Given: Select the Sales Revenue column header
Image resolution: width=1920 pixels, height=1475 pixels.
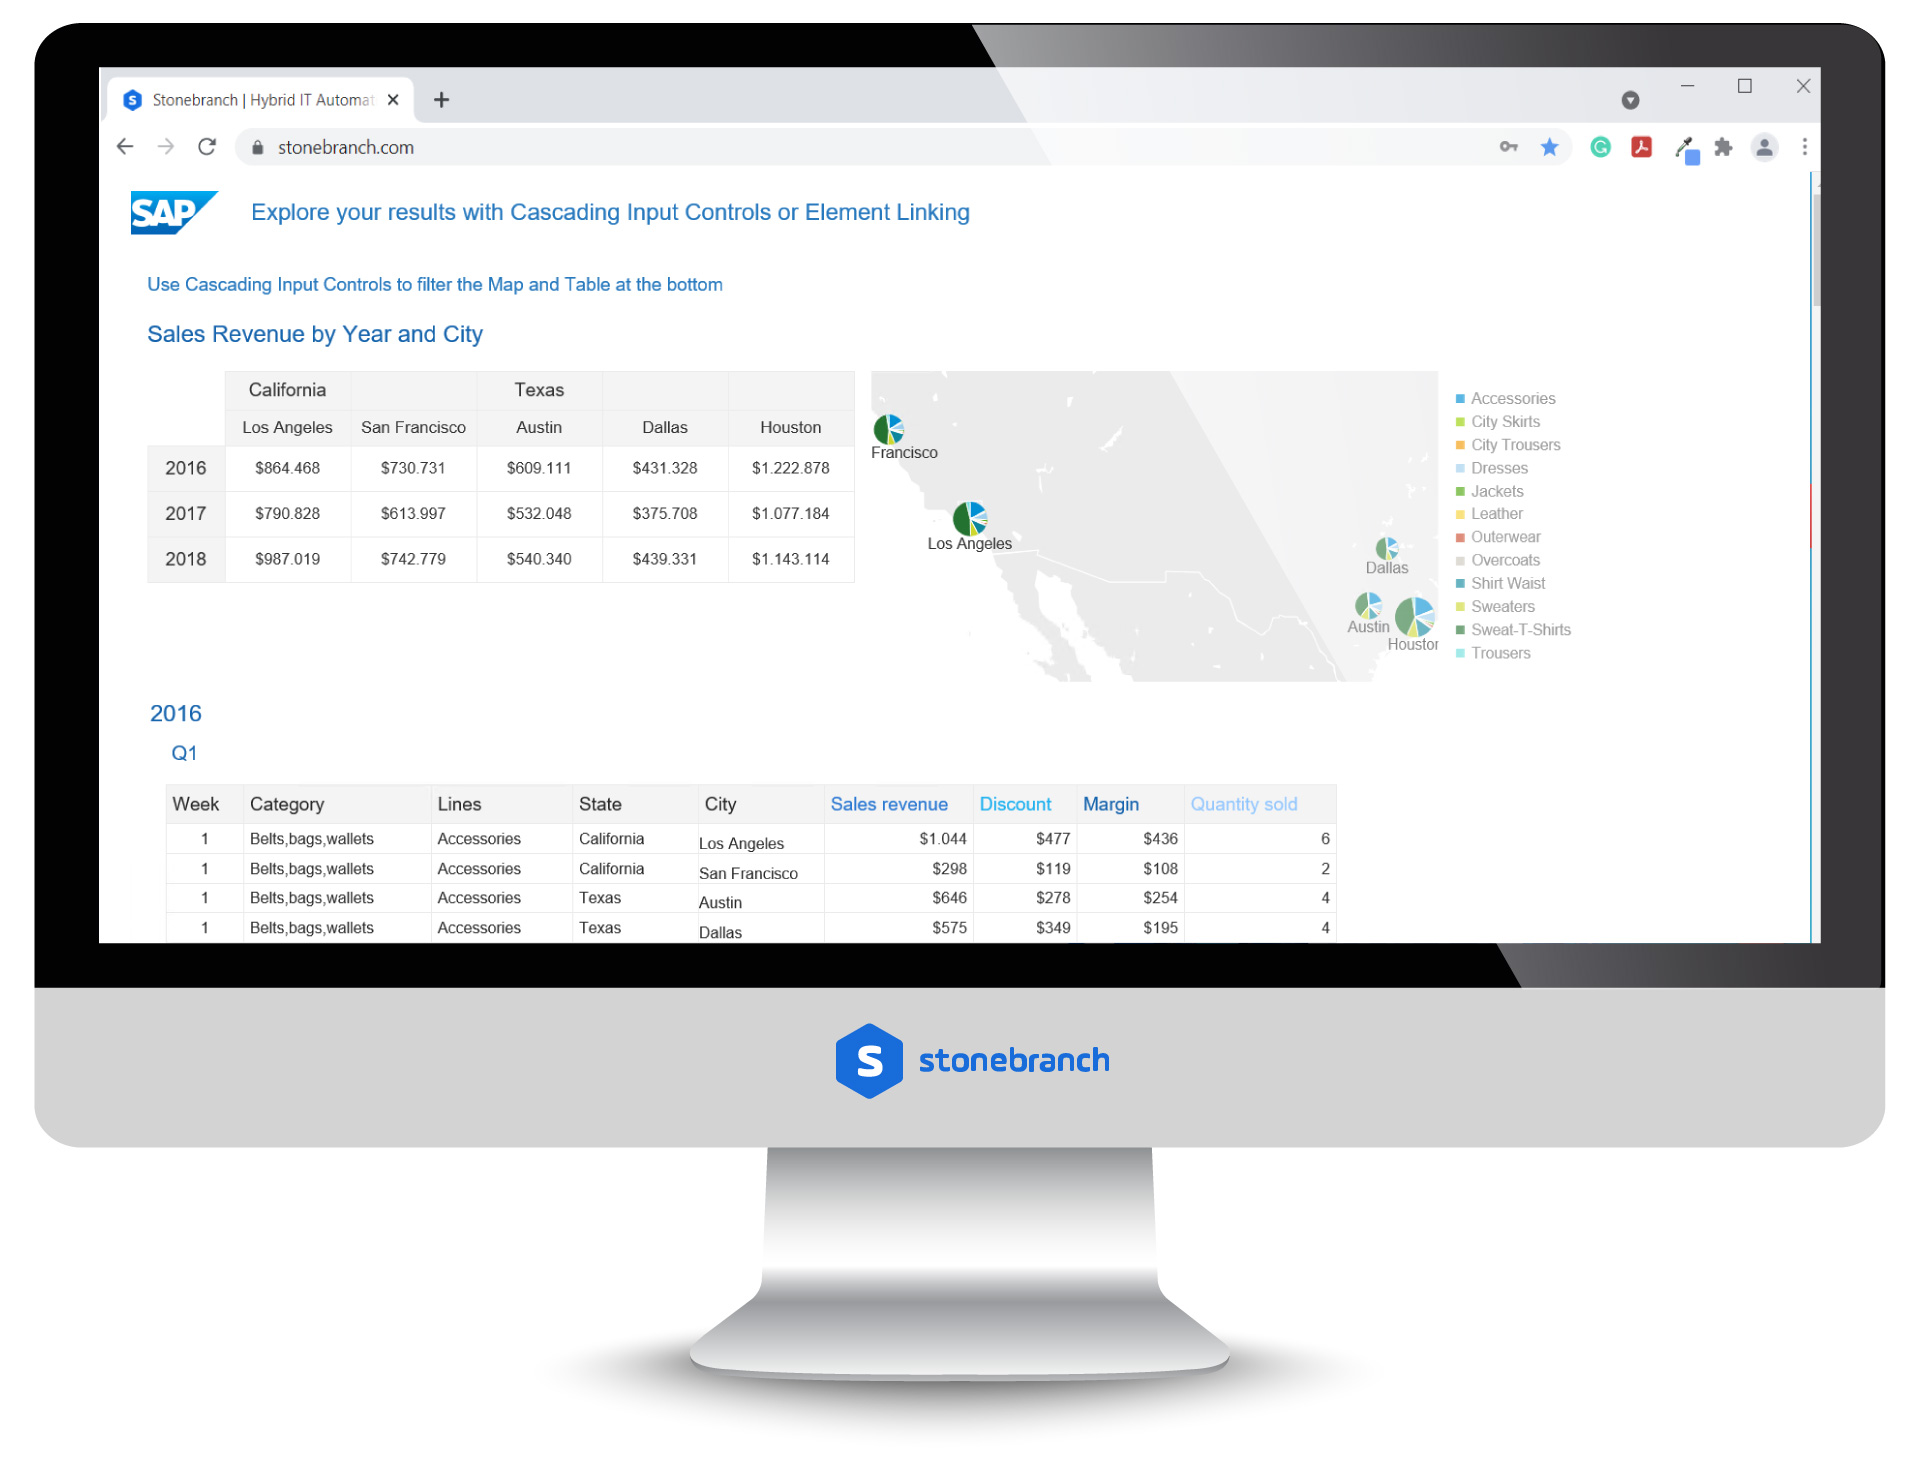Looking at the screenshot, I should [886, 804].
